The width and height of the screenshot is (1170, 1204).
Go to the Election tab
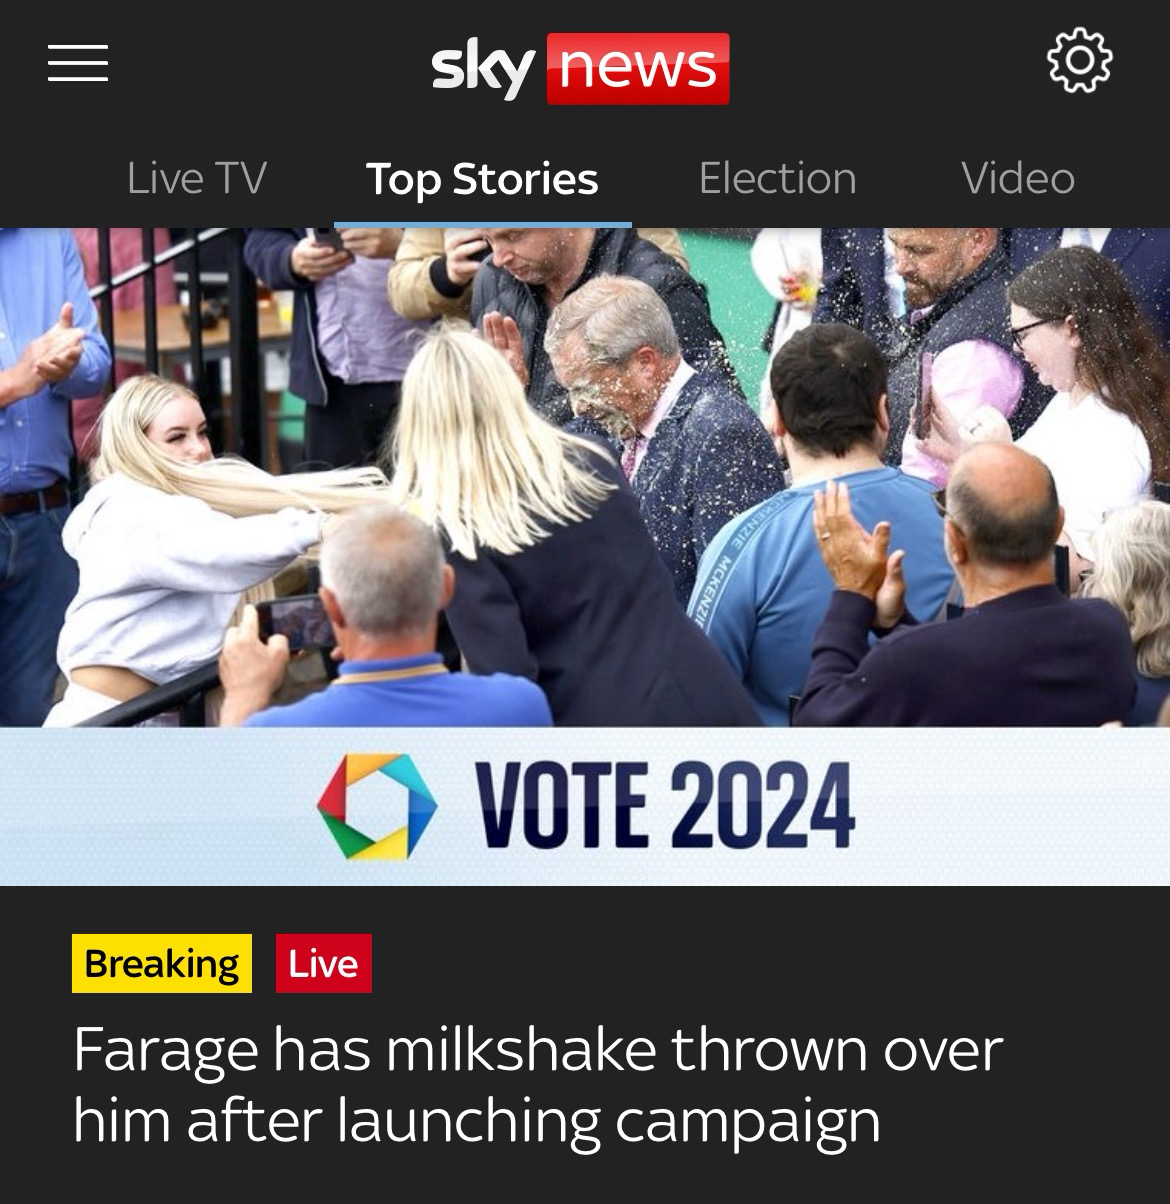(x=777, y=179)
